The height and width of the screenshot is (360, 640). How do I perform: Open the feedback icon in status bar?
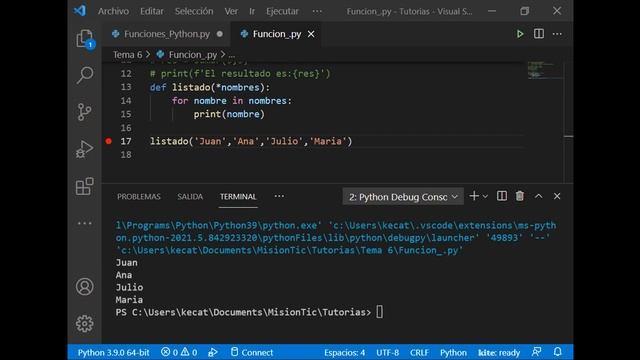coord(537,352)
